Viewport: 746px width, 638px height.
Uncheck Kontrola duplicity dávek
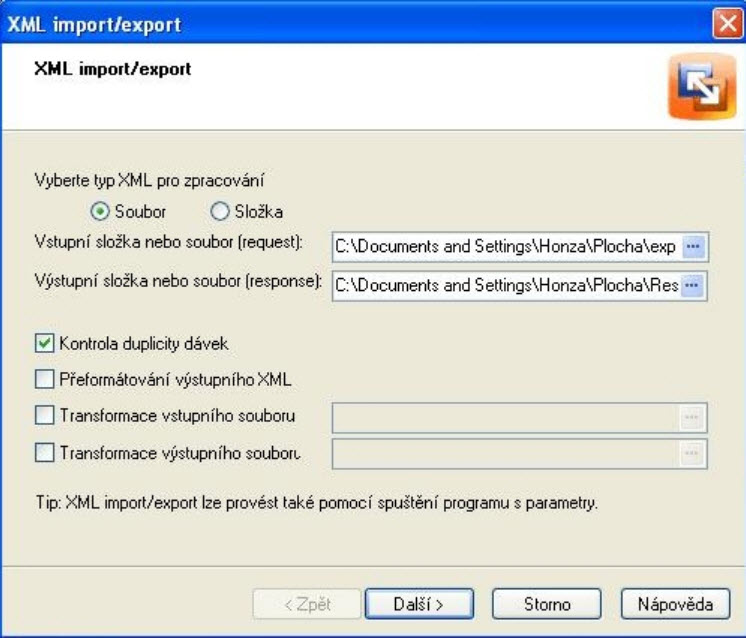pyautogui.click(x=44, y=343)
